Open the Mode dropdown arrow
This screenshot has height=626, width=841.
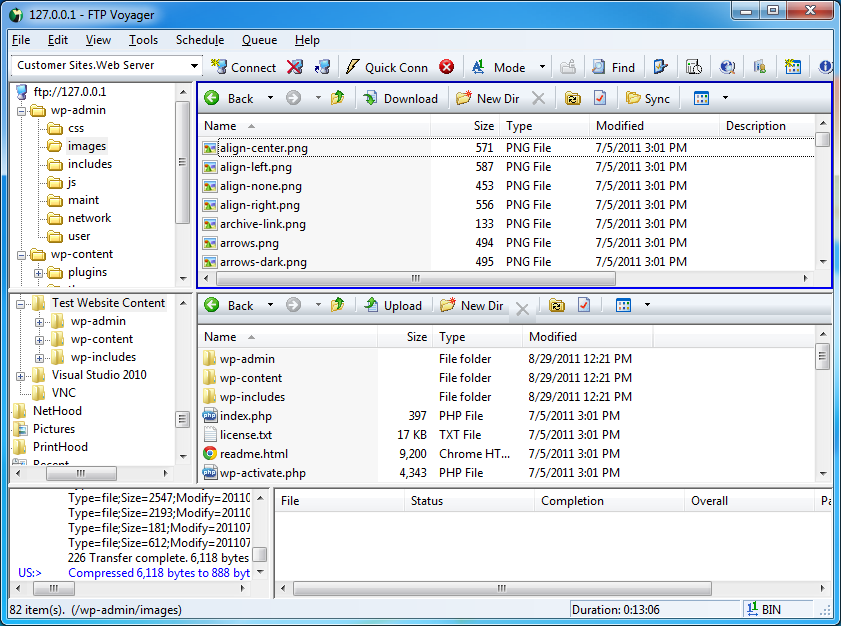tap(542, 67)
